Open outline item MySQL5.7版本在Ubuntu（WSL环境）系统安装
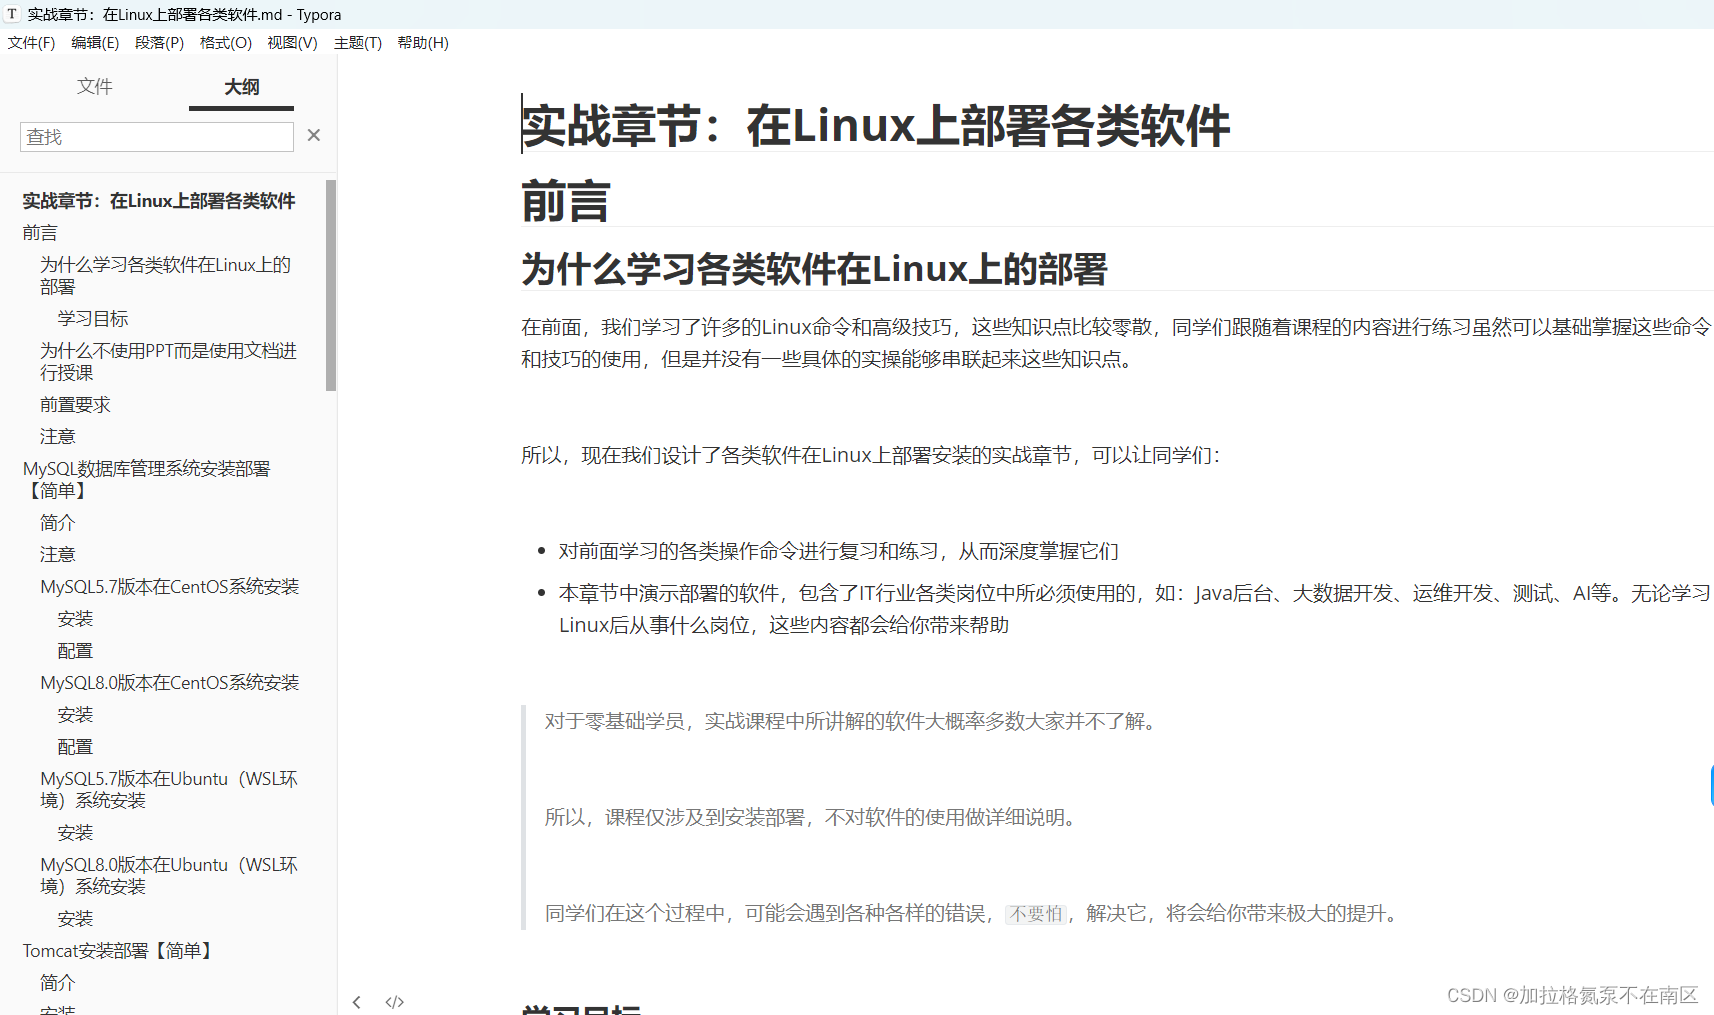This screenshot has width=1714, height=1015. click(169, 790)
